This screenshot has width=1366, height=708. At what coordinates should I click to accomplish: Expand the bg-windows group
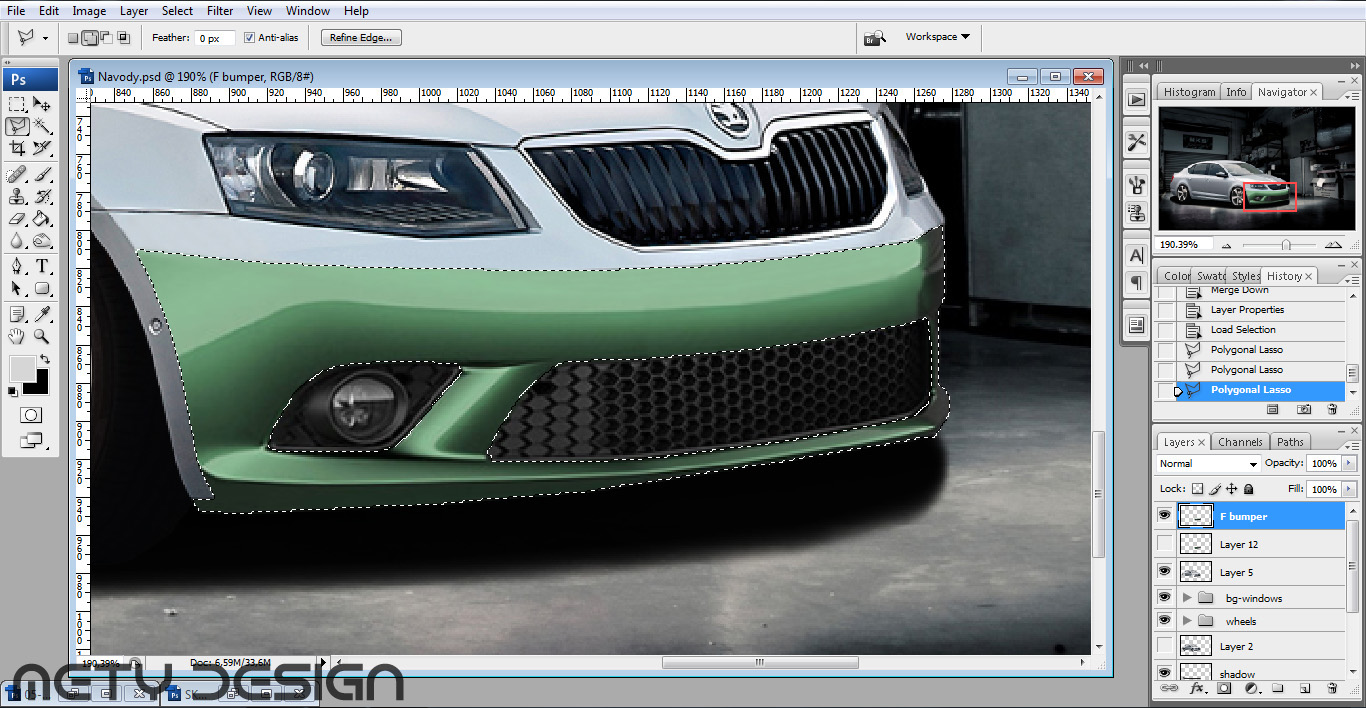point(1188,597)
